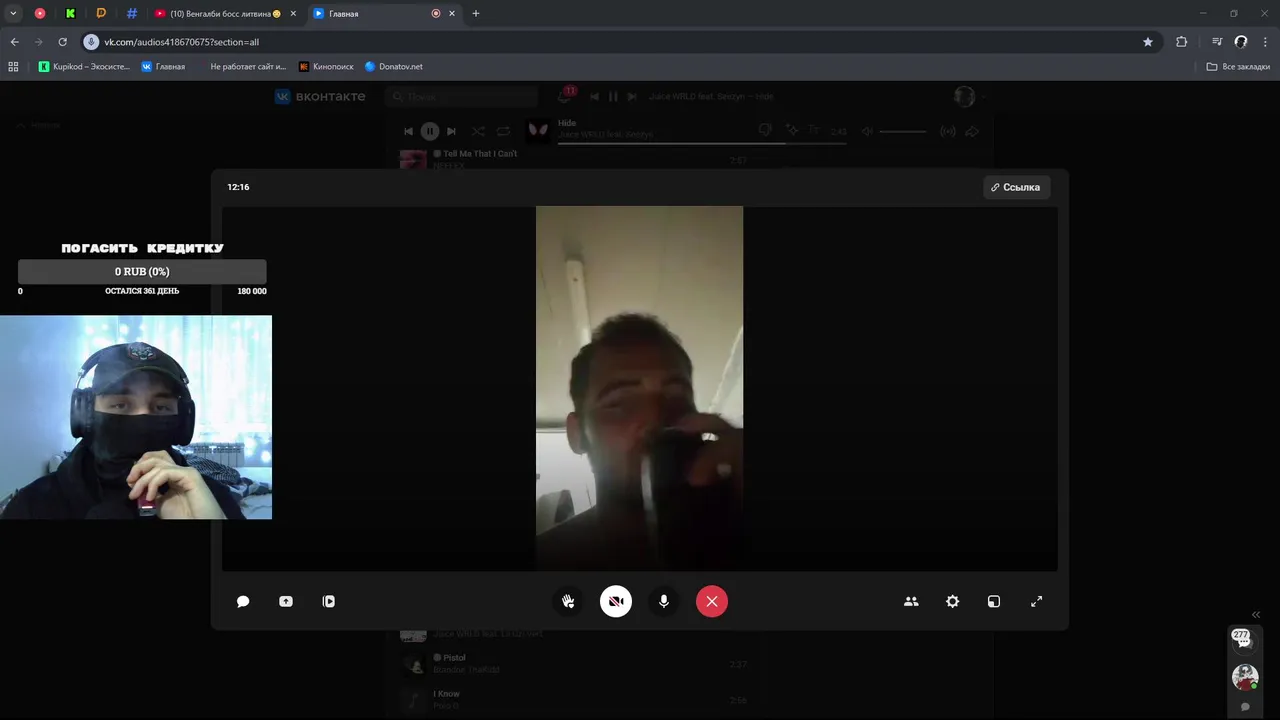Focus the vk.com address bar
Screen dimensions: 1280x720
(620, 42)
